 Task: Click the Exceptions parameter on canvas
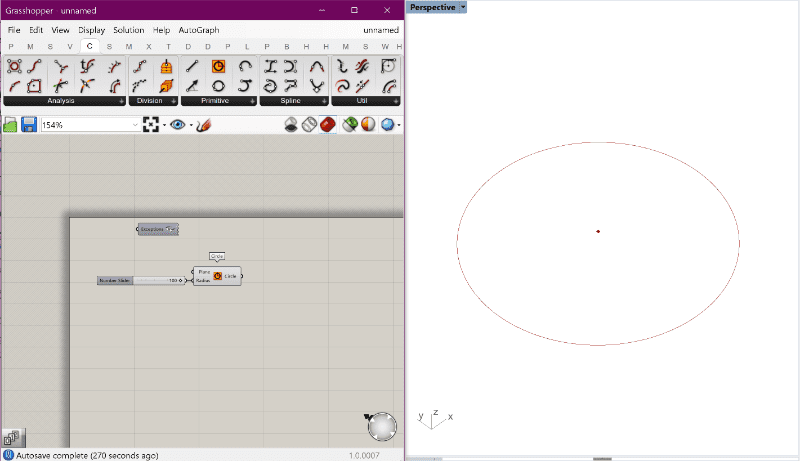click(x=158, y=229)
